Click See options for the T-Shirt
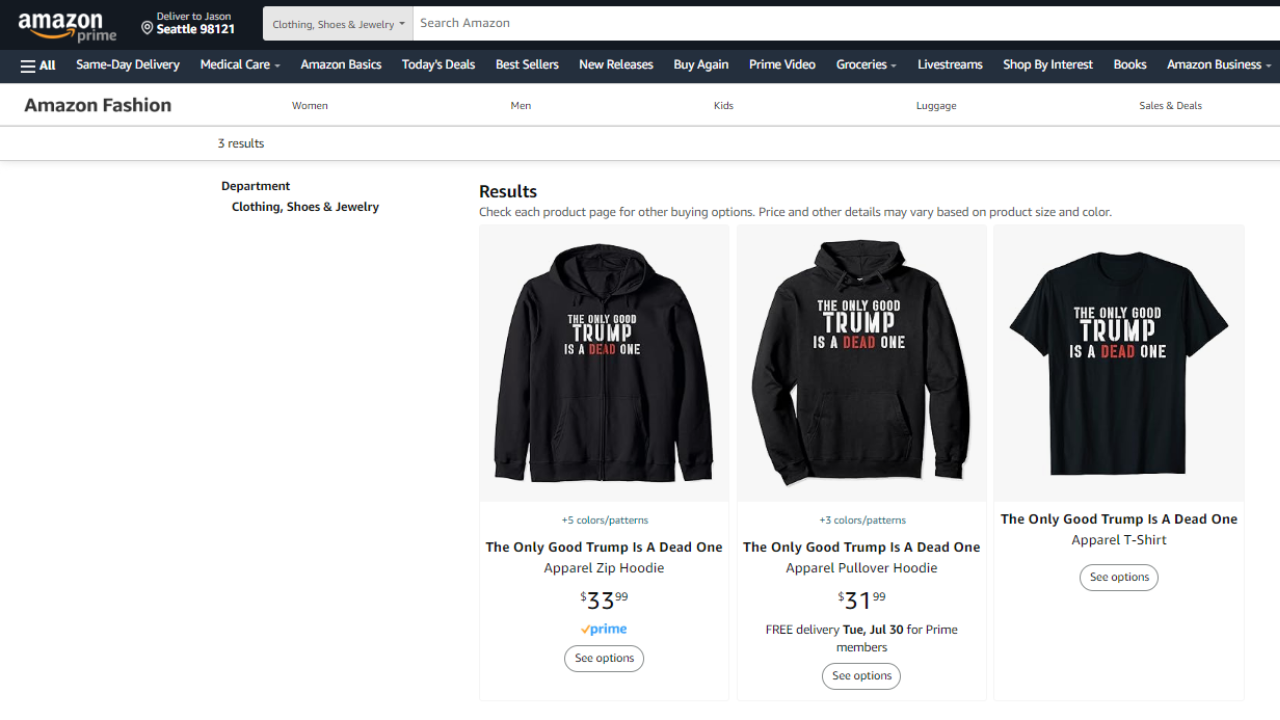This screenshot has height=720, width=1280. point(1119,577)
